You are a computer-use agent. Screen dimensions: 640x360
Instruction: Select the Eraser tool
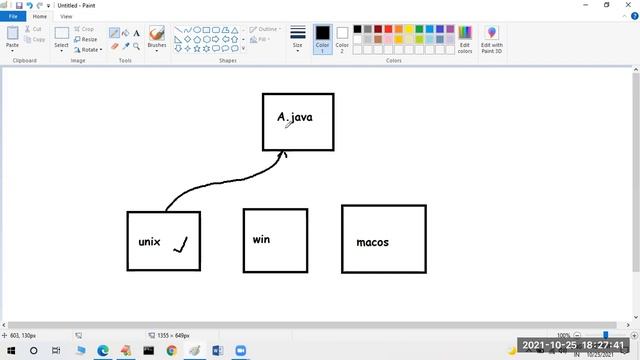(x=114, y=46)
